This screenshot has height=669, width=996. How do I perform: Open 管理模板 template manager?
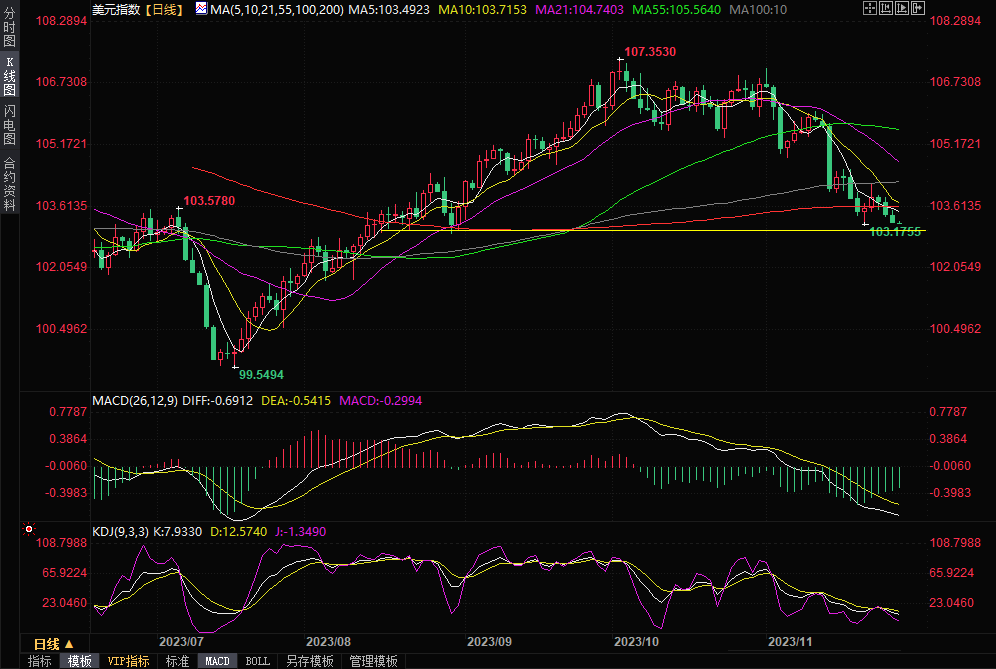(373, 661)
